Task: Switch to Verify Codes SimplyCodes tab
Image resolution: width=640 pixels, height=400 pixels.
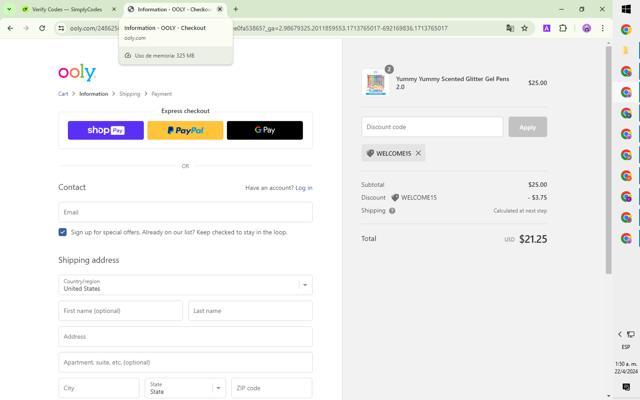Action: pyautogui.click(x=67, y=9)
